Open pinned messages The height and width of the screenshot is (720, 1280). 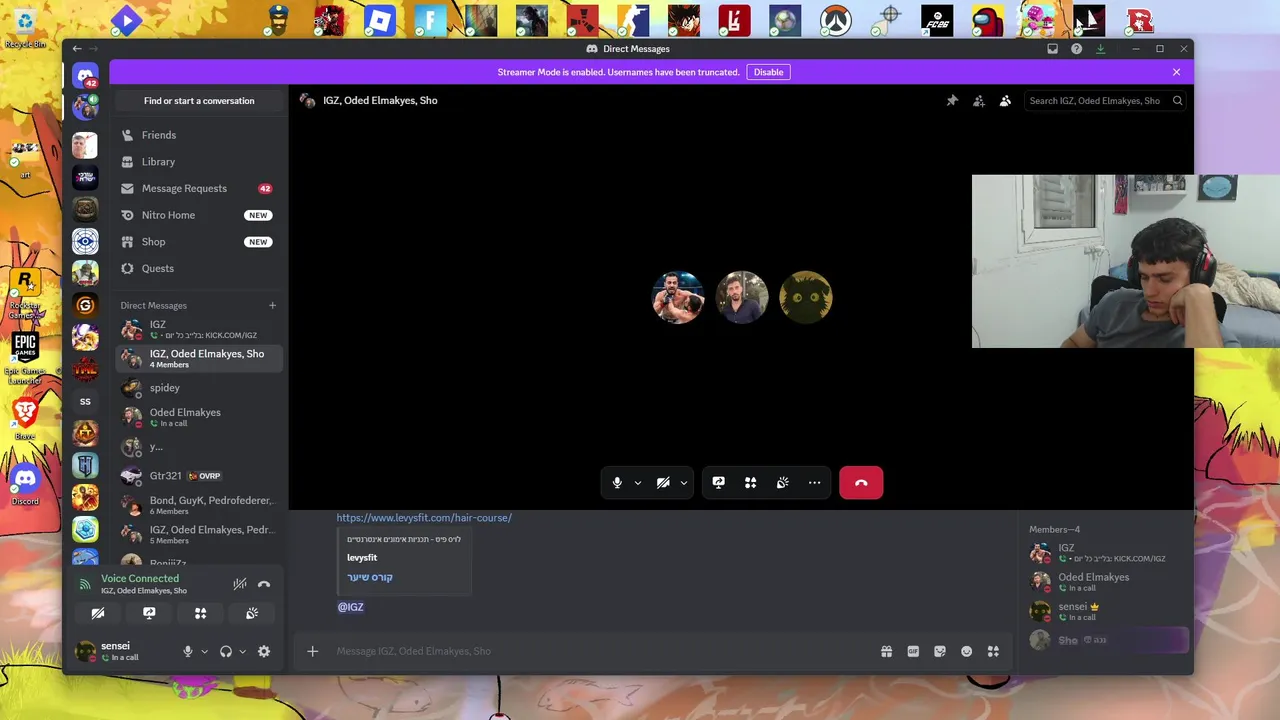(x=952, y=101)
